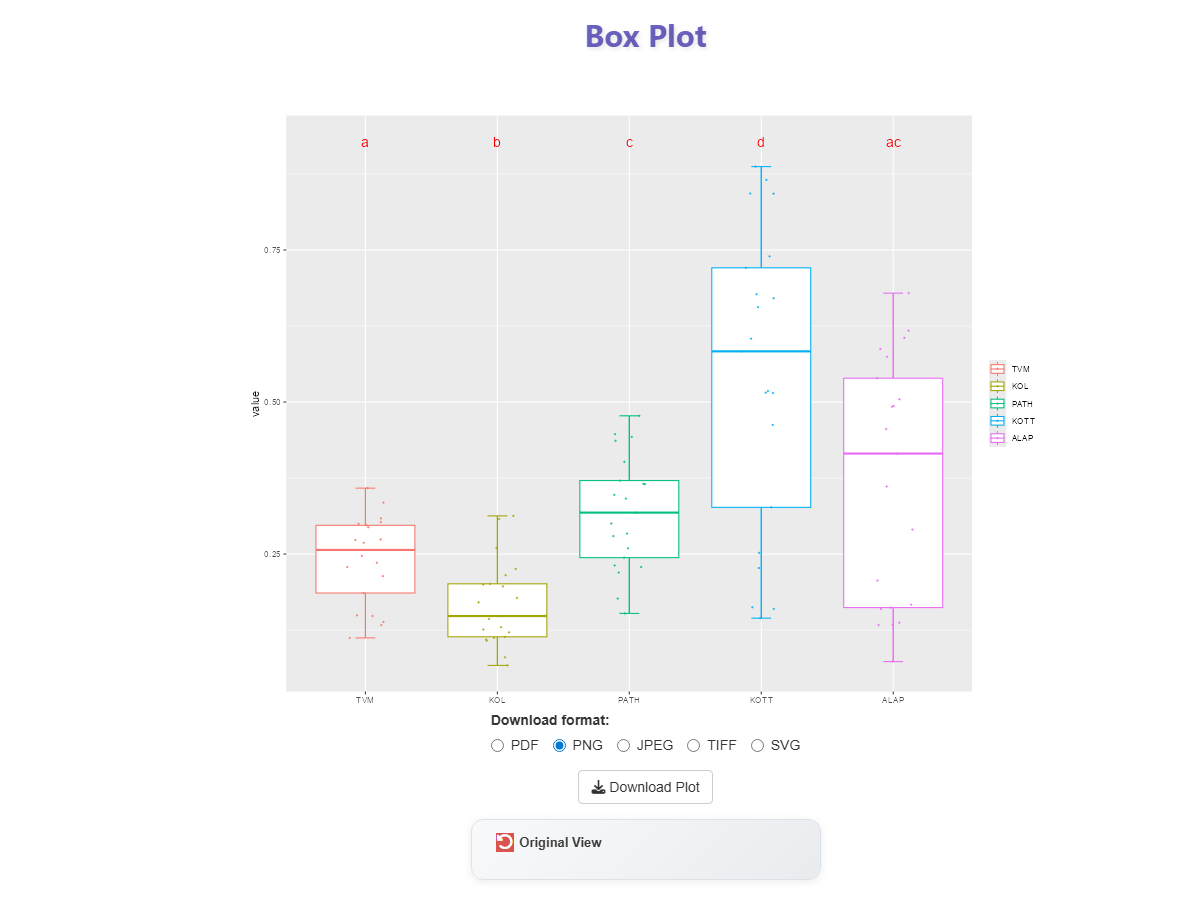Click the ALAP legend box icon
Screen dimensions: 1197x911
tap(997, 438)
